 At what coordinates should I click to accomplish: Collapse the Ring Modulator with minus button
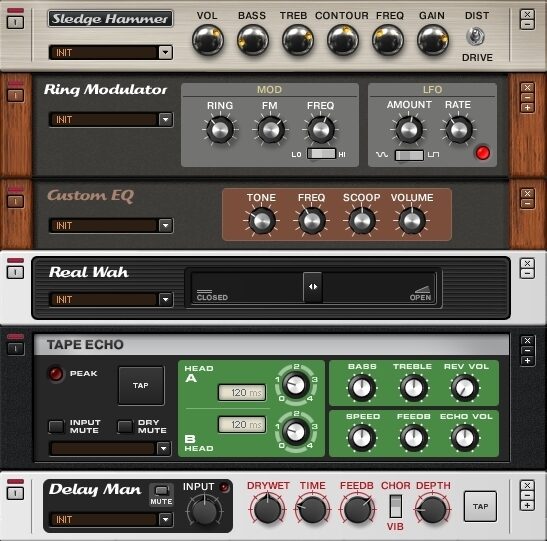click(527, 98)
